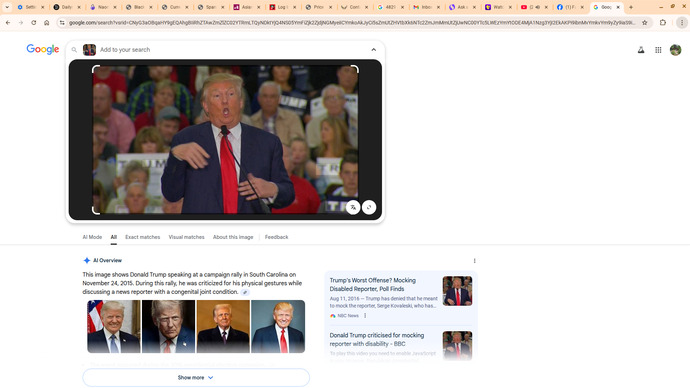The image size is (690, 388).
Task: Click the browser forward arrow
Action: point(21,22)
